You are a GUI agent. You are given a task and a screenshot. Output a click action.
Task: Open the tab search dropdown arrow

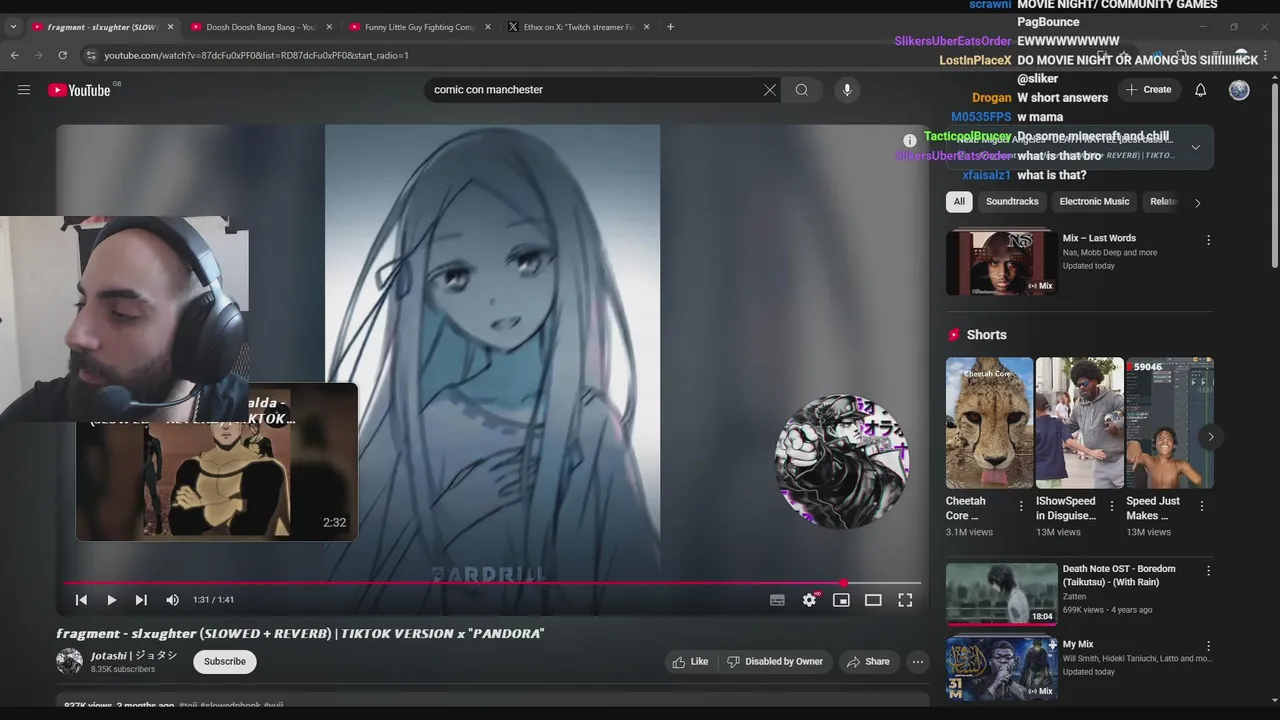pos(12,27)
